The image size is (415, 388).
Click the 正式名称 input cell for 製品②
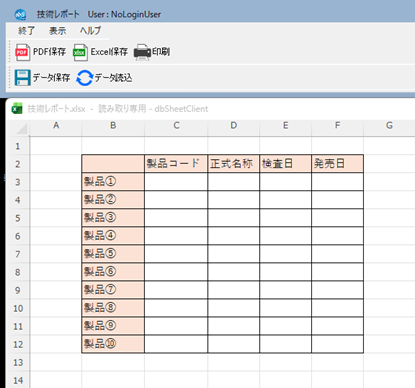pyautogui.click(x=233, y=200)
